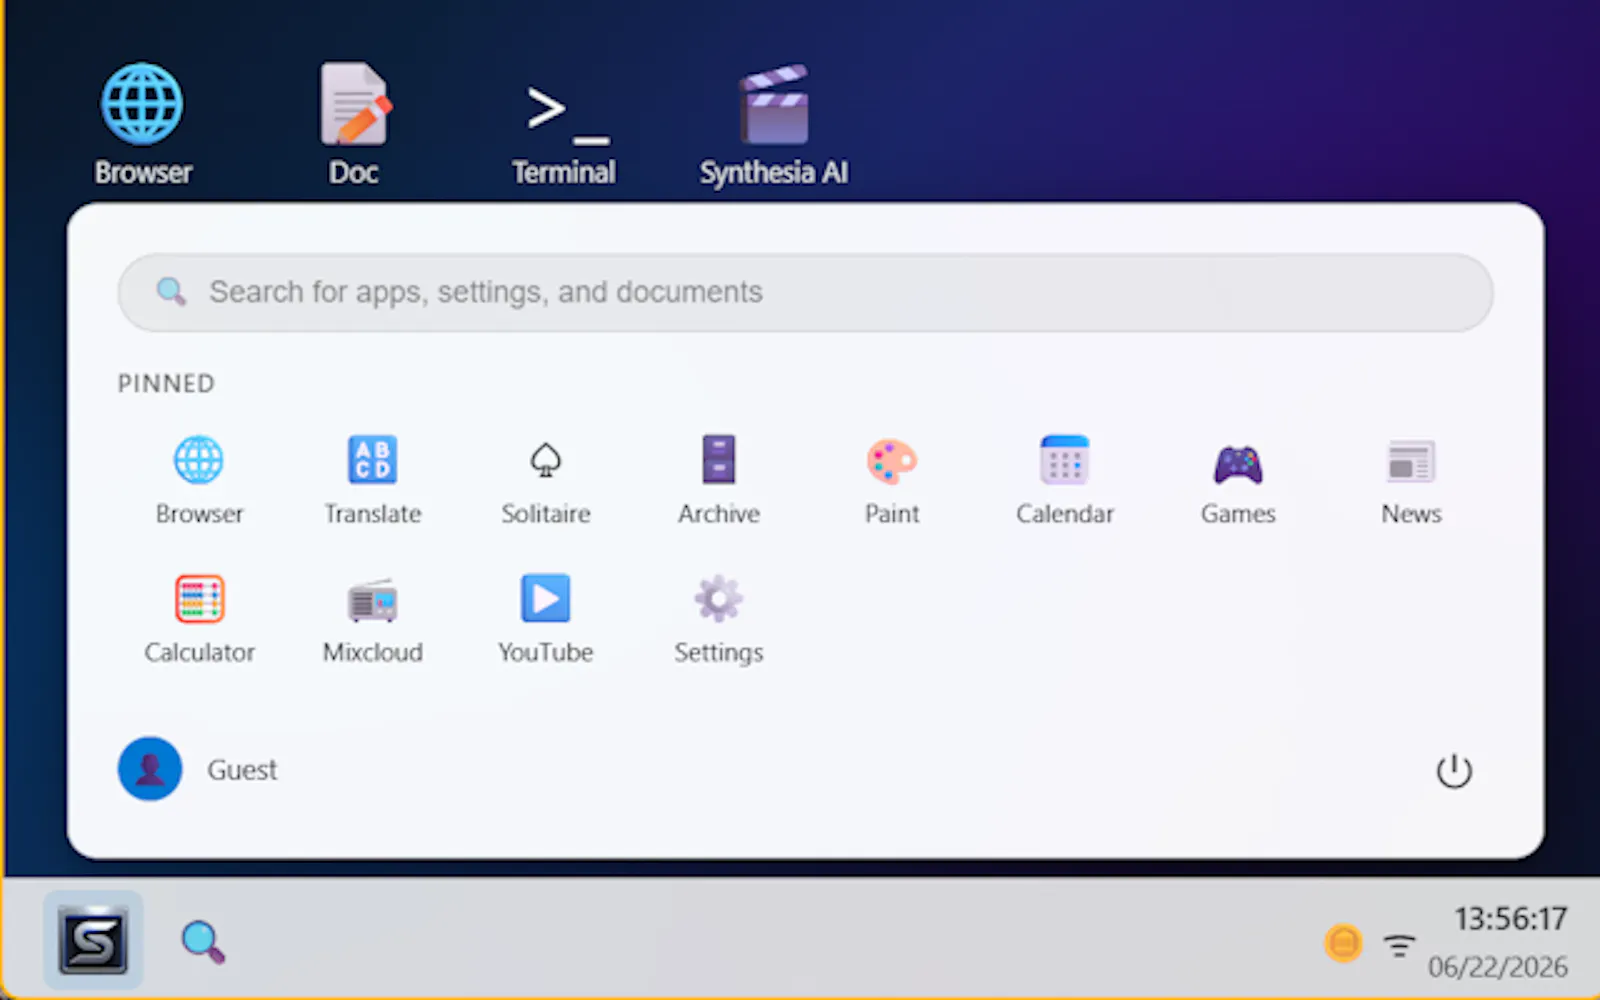
Task: Open the Calendar pinned app
Action: coord(1064,481)
